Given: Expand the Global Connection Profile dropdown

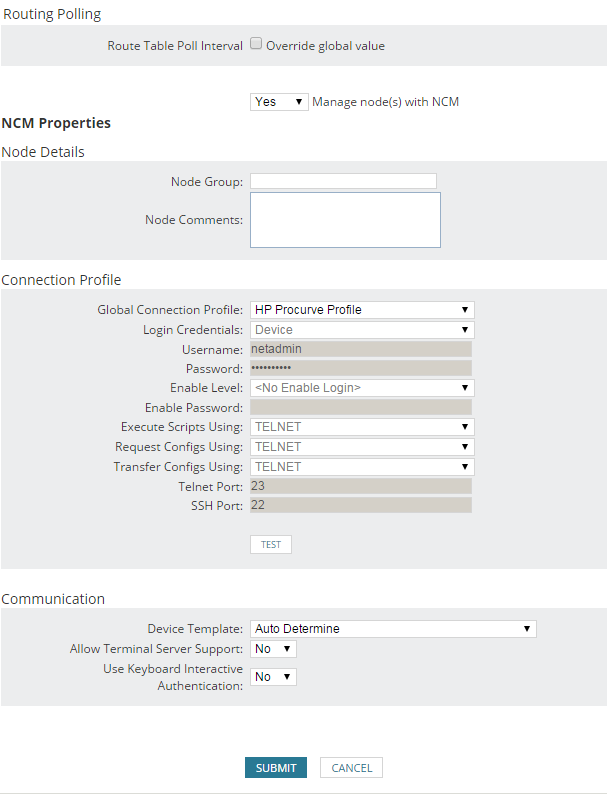Looking at the screenshot, I should (x=362, y=310).
